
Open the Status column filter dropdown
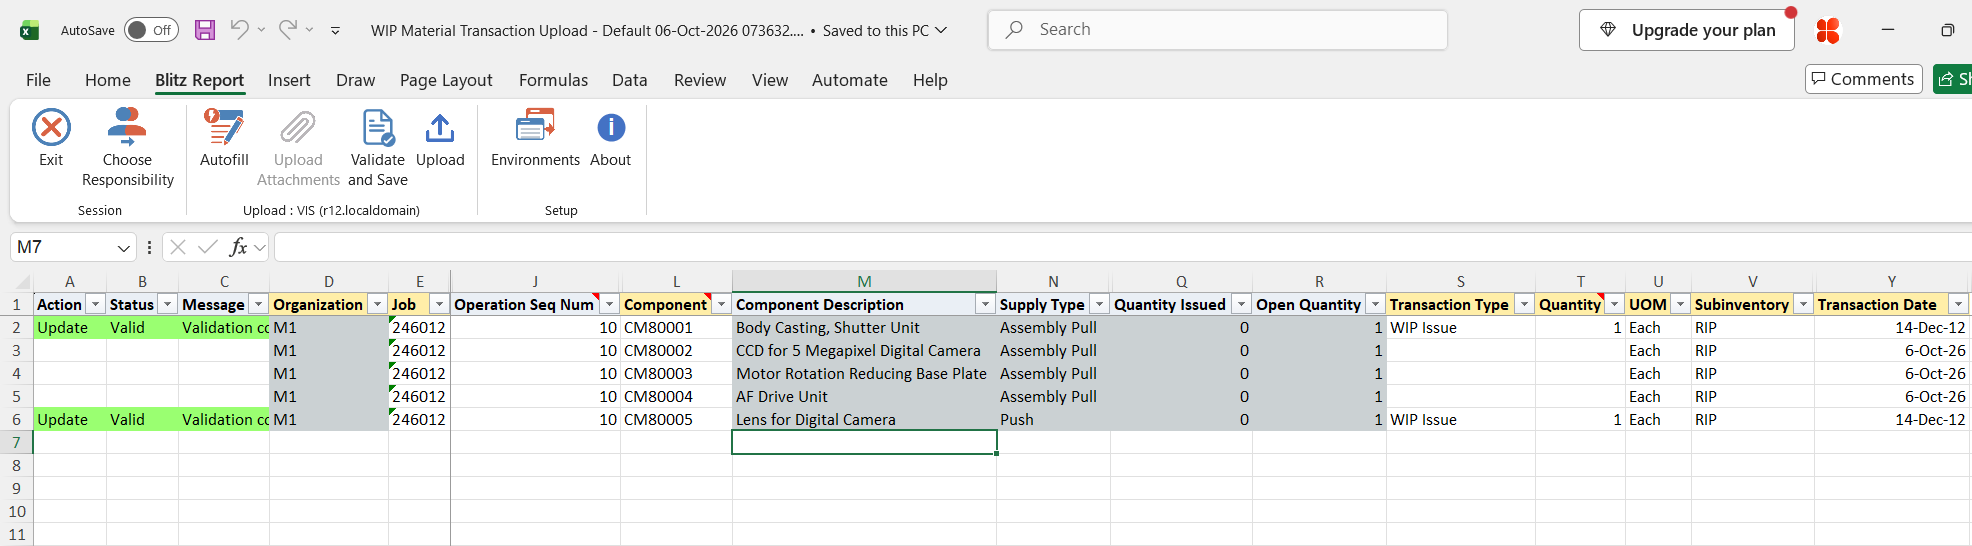point(168,304)
